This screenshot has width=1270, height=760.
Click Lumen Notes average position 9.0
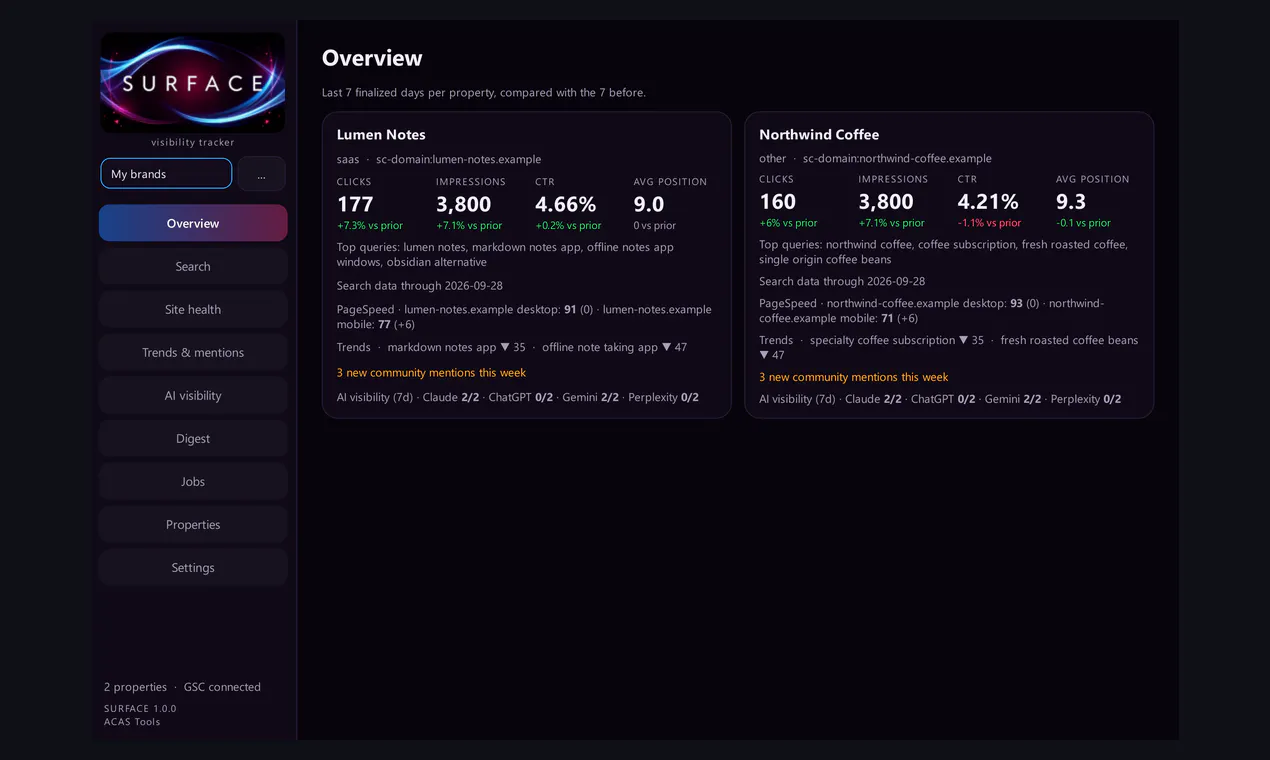[x=649, y=204]
